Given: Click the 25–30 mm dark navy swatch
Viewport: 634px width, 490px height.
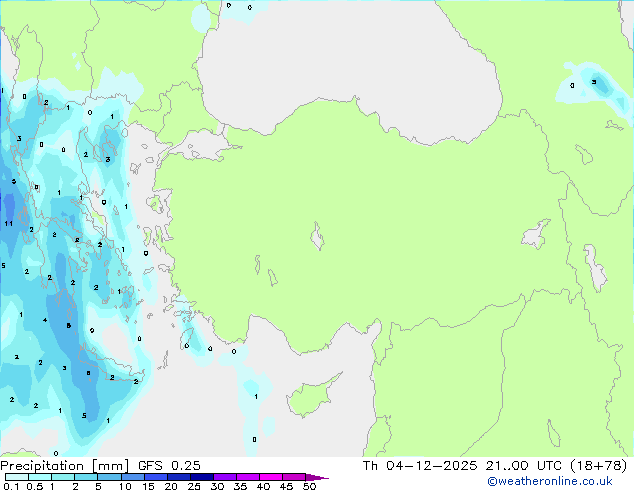Looking at the screenshot, I should pyautogui.click(x=201, y=477).
